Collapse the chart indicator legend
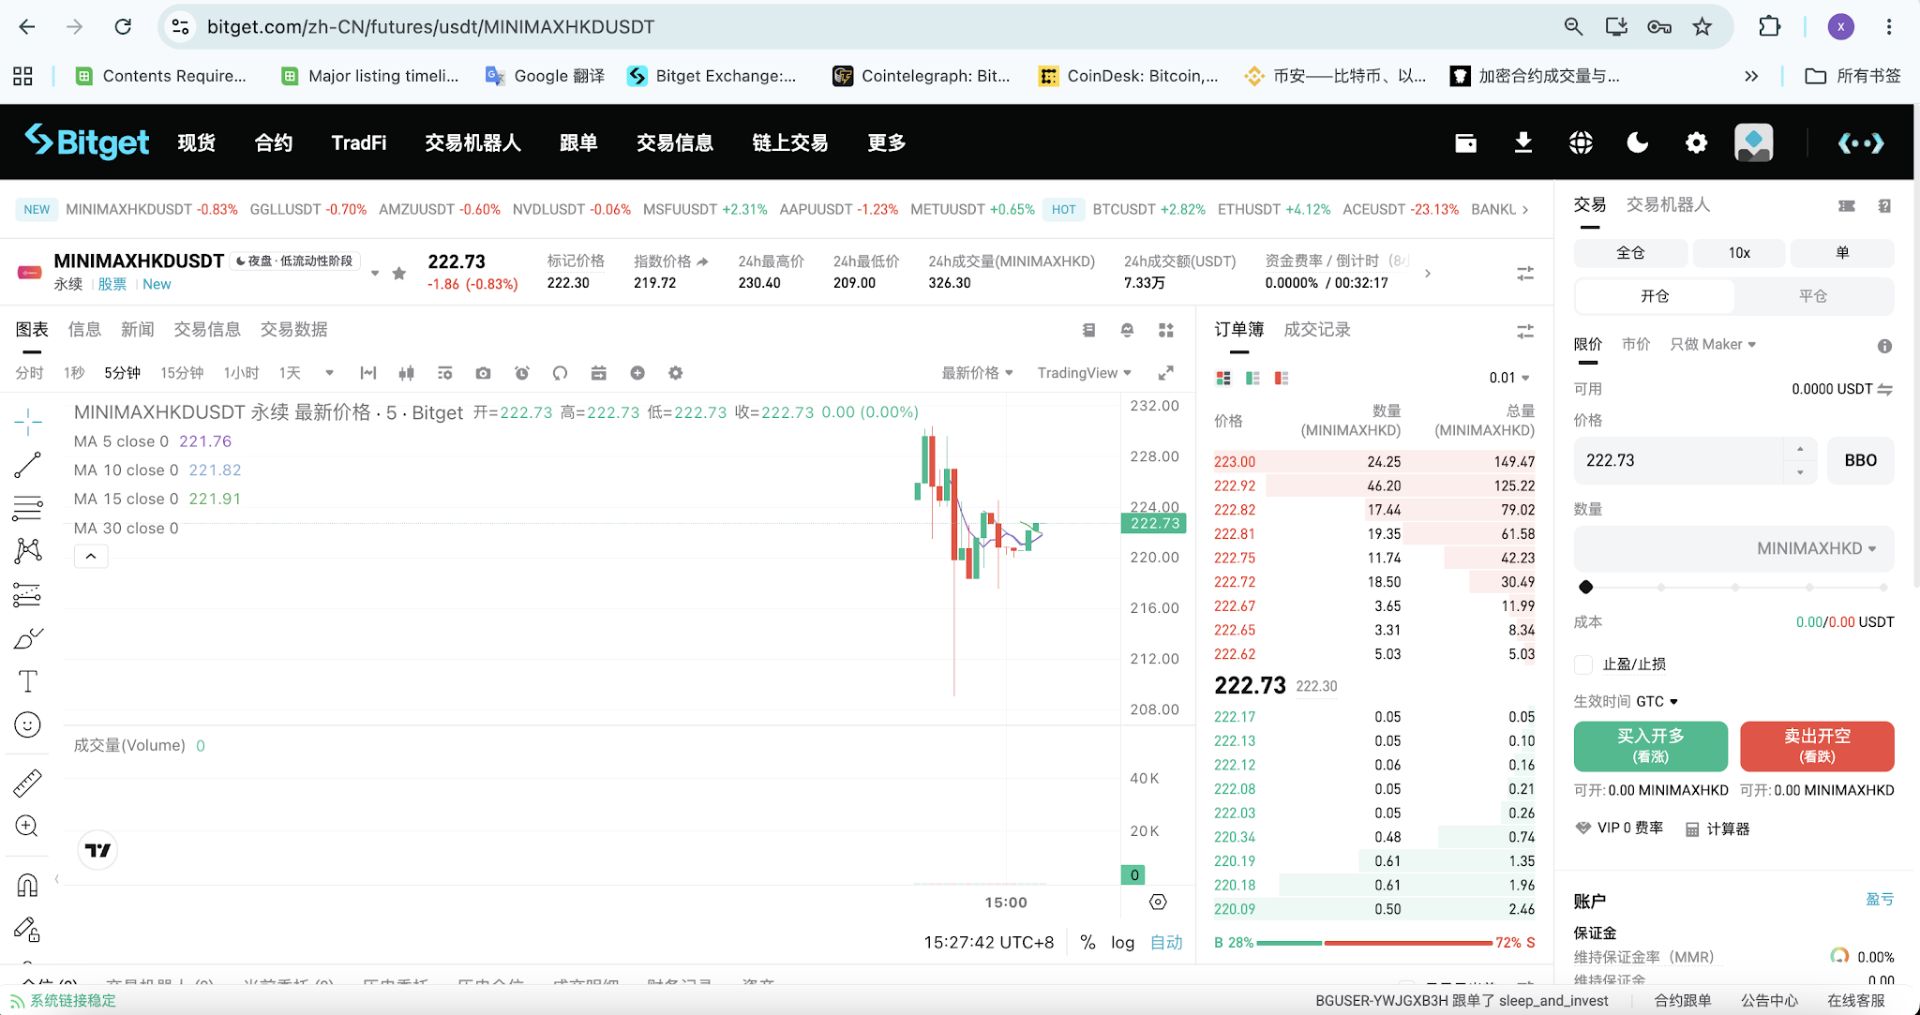1920x1015 pixels. [x=91, y=556]
